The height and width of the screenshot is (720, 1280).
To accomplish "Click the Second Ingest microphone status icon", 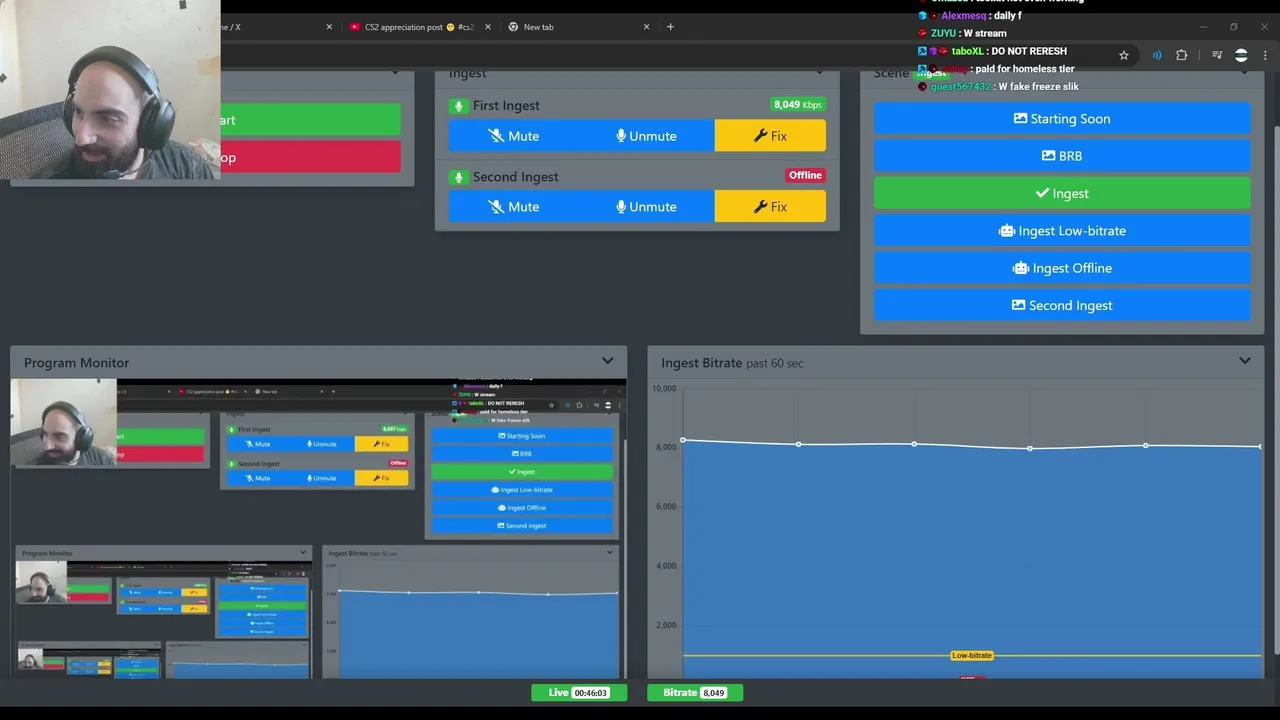I will click(x=459, y=177).
